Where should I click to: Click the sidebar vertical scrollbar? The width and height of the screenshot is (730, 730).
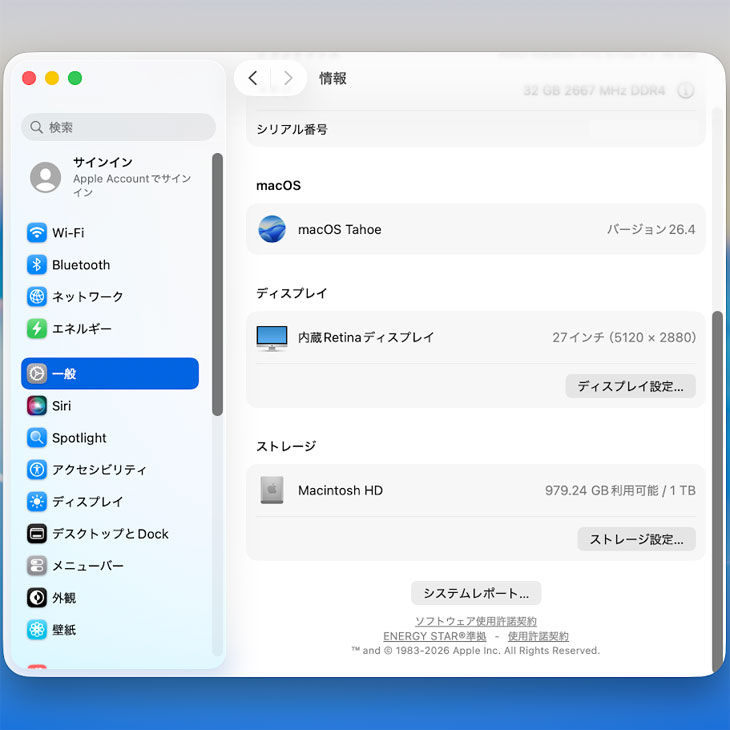pos(217,285)
